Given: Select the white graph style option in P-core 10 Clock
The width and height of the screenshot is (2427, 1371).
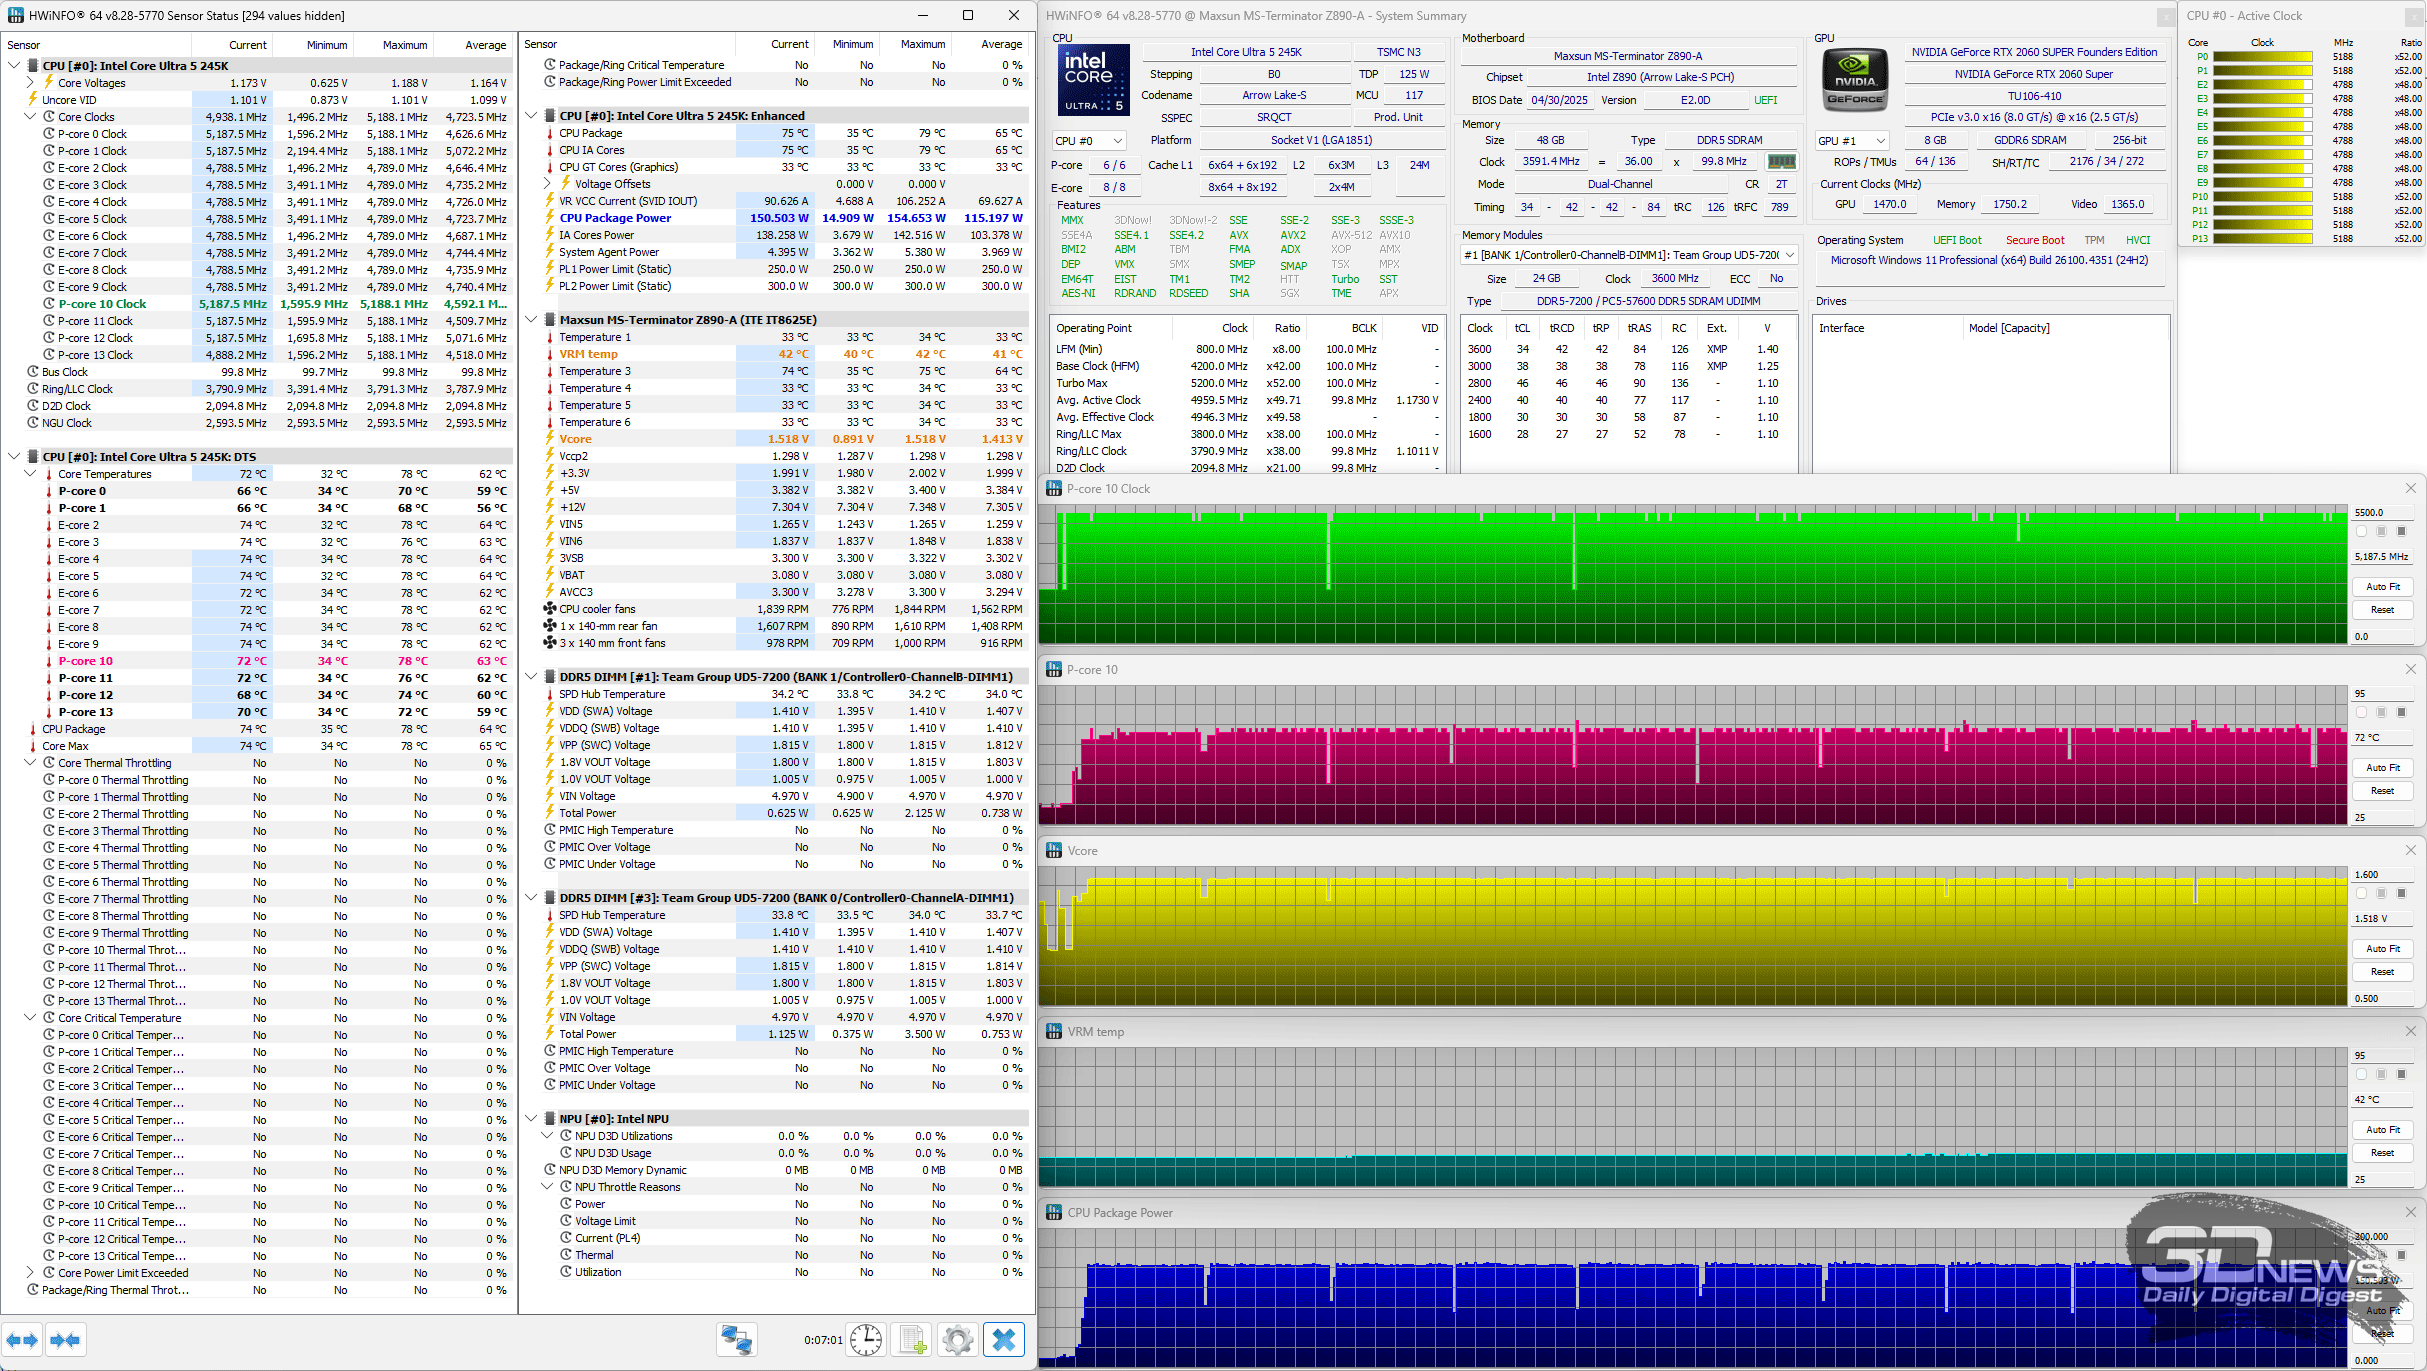Looking at the screenshot, I should click(2361, 531).
